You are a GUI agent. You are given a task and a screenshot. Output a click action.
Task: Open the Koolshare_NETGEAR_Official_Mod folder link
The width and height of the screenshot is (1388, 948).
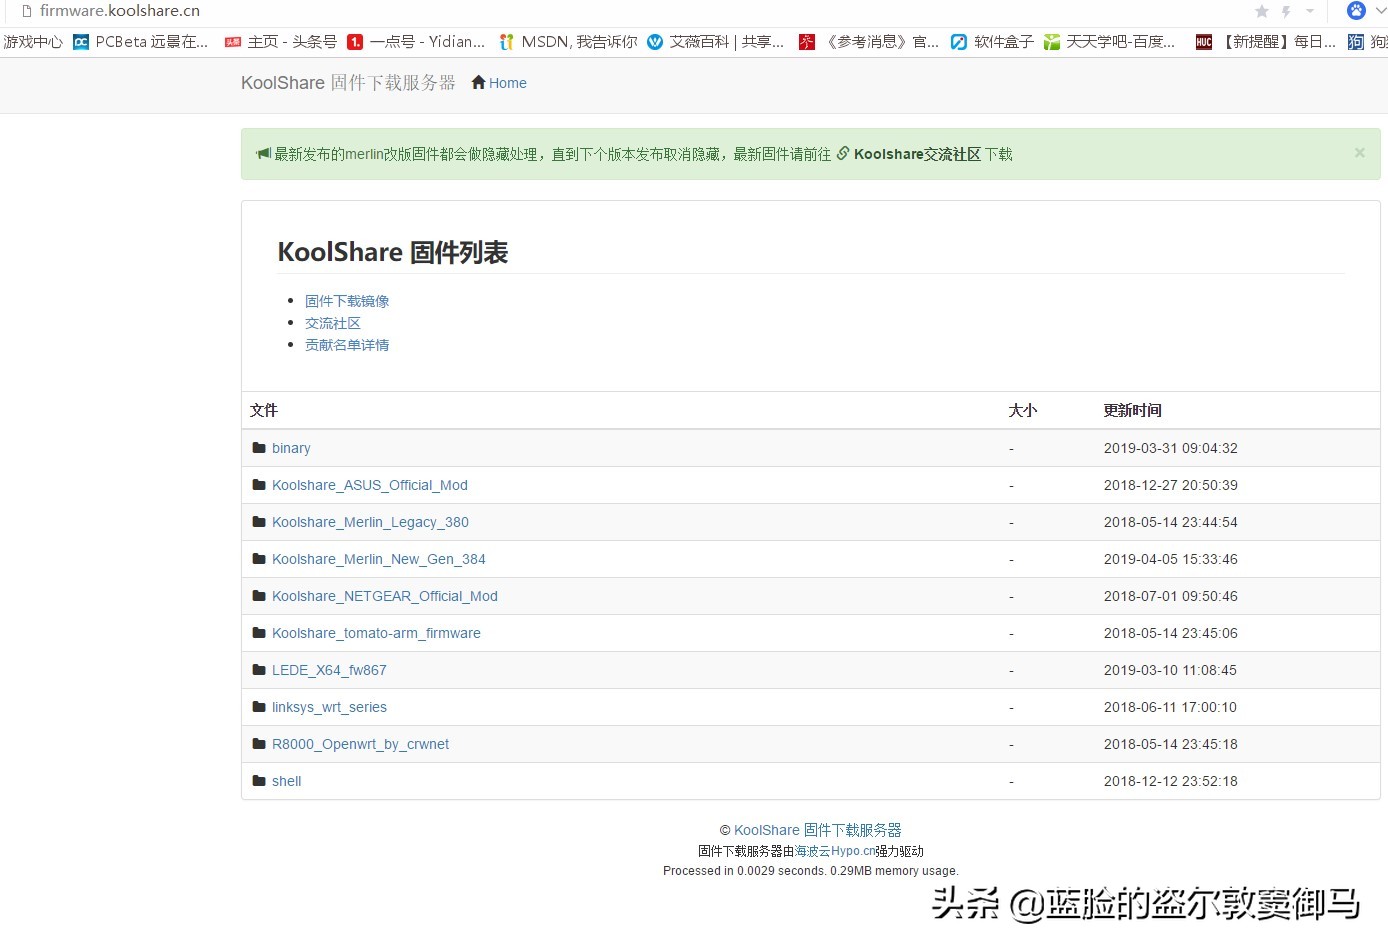pyautogui.click(x=385, y=596)
